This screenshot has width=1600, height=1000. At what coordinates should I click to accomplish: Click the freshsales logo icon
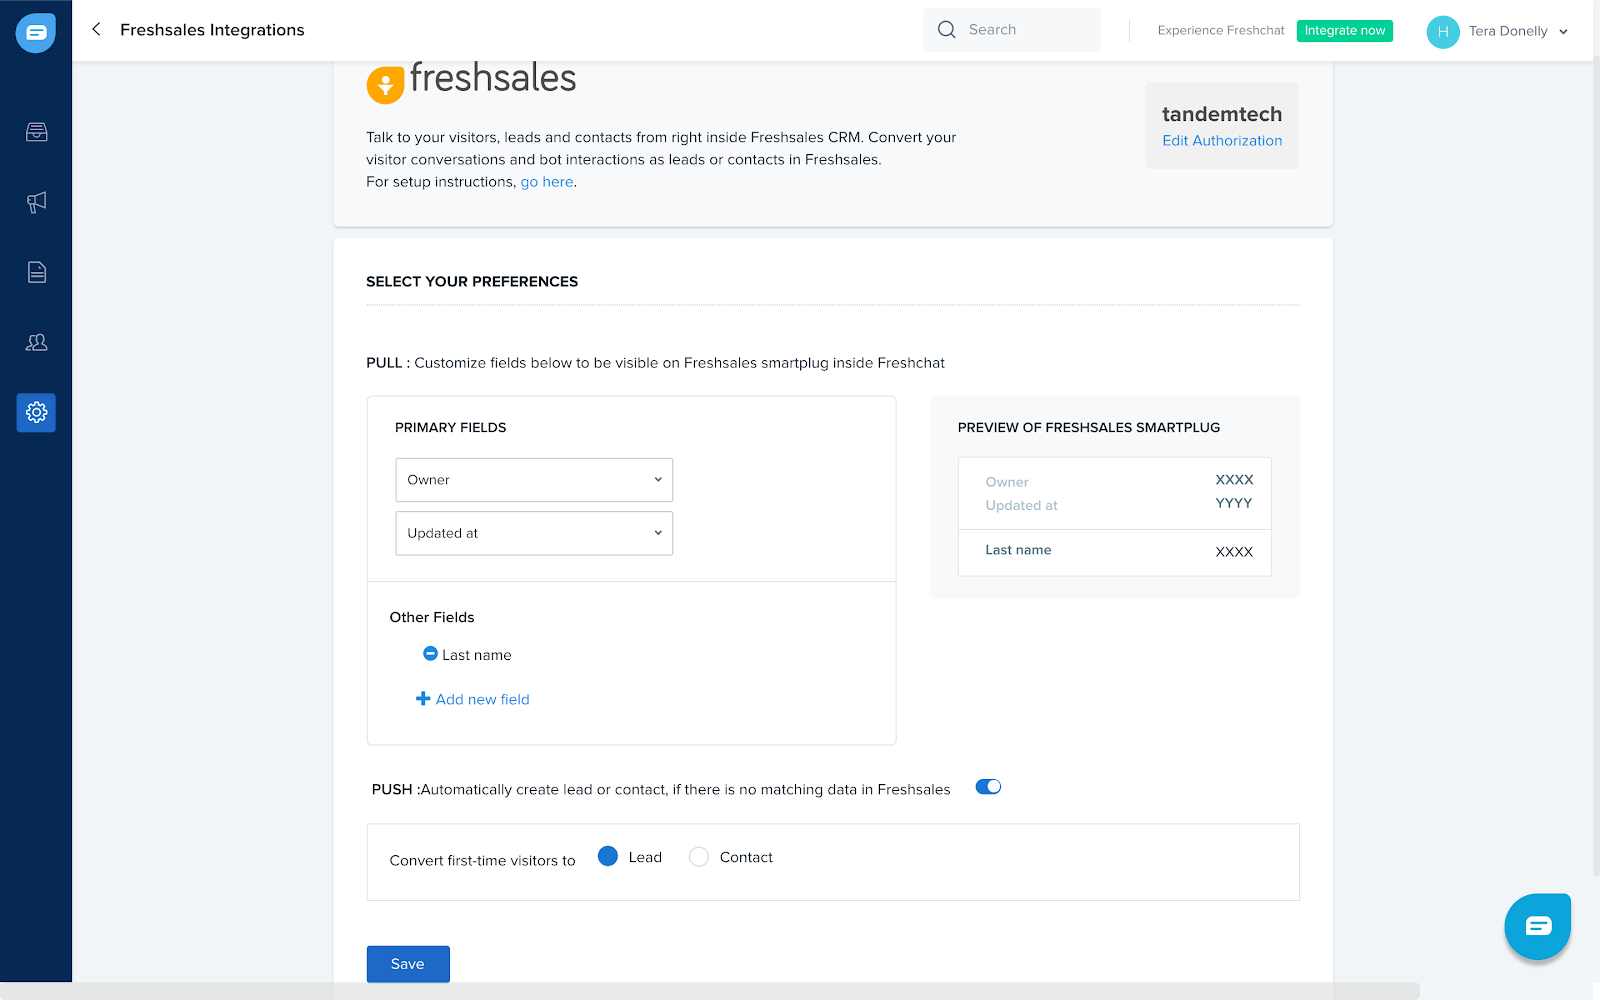(385, 85)
